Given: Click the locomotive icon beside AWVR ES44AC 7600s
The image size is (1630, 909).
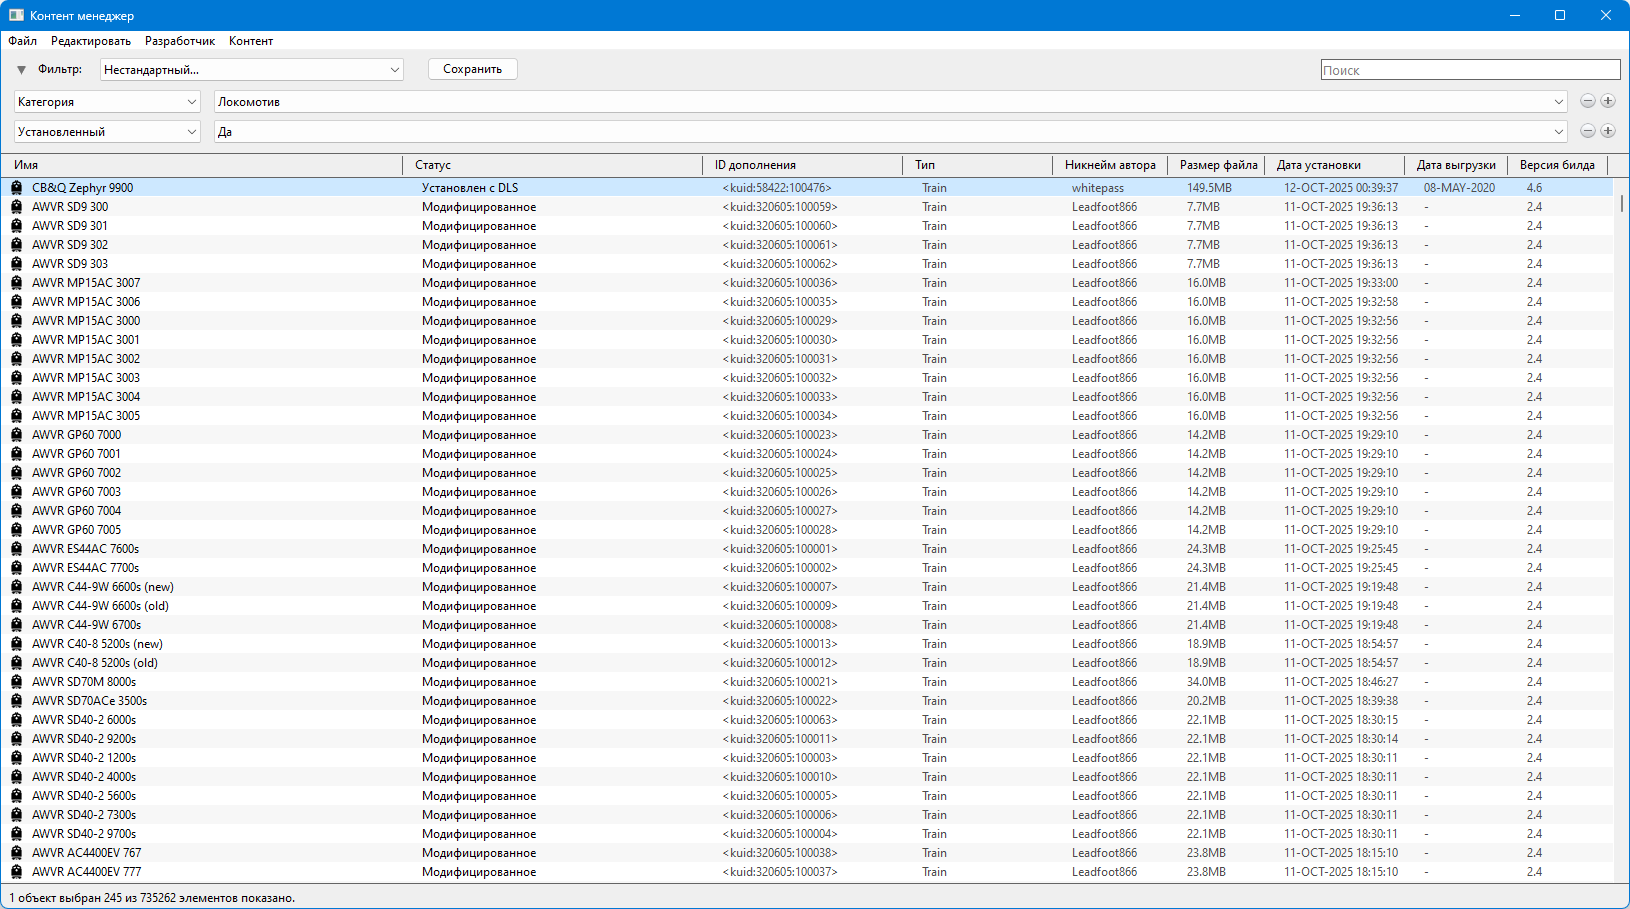Looking at the screenshot, I should pyautogui.click(x=16, y=549).
